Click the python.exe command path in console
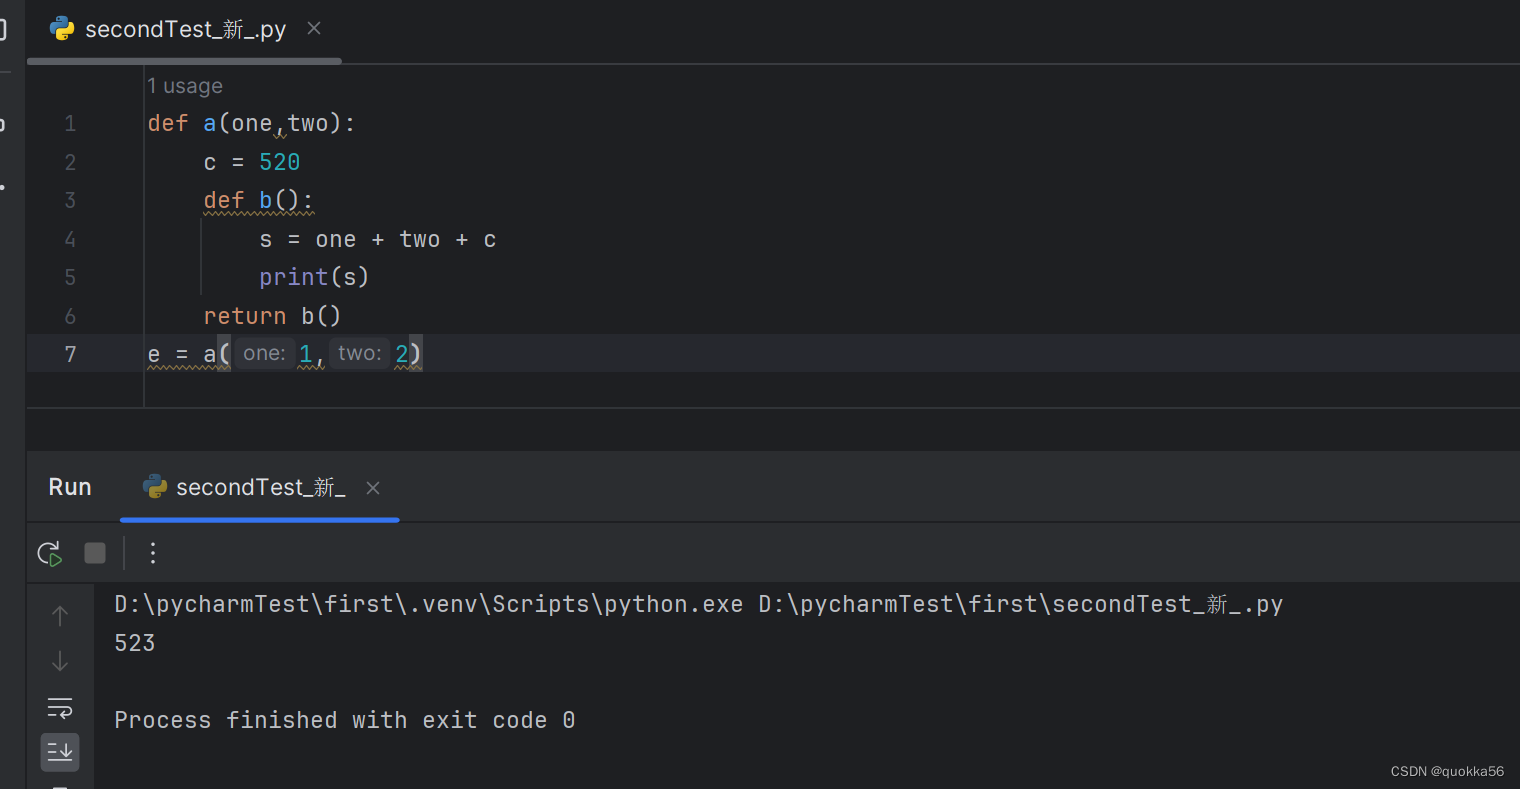The height and width of the screenshot is (789, 1520). click(429, 604)
